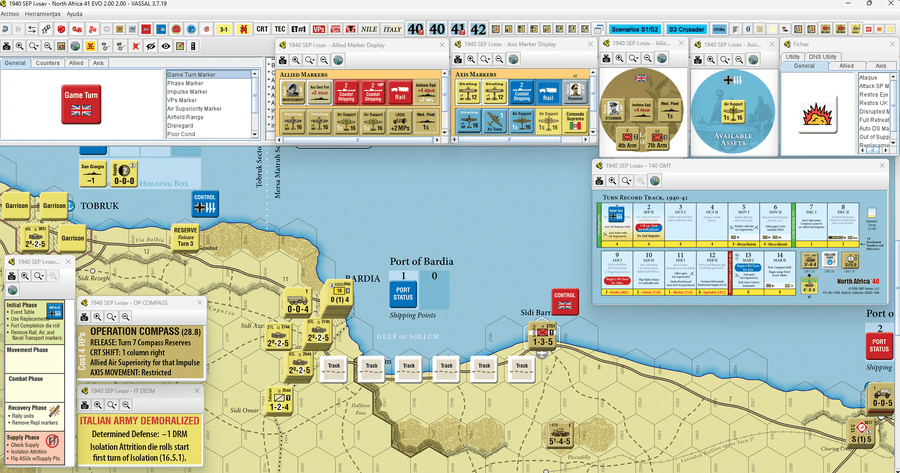Select the Axis tab in Fichas window
This screenshot has height=473, width=900.
880,66
